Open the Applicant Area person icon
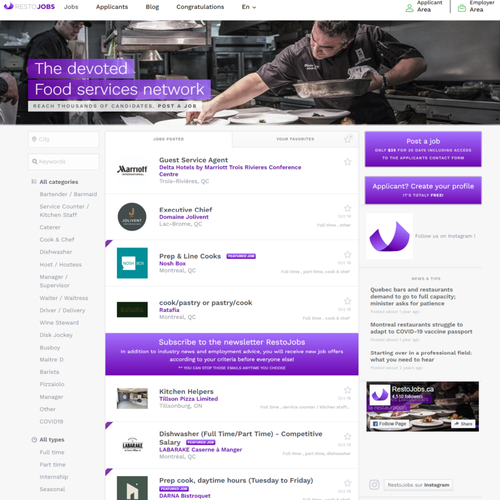Viewport: 500px width, 500px height. [x=409, y=8]
